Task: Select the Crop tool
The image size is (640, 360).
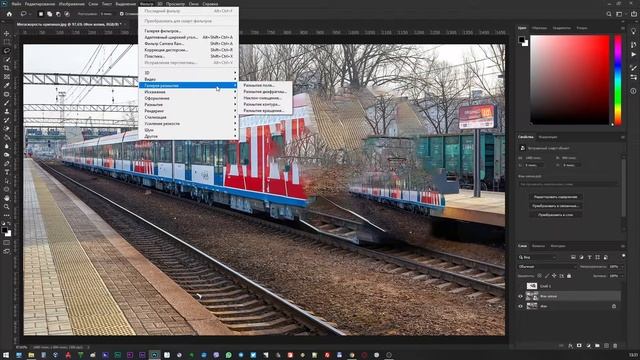Action: click(7, 68)
